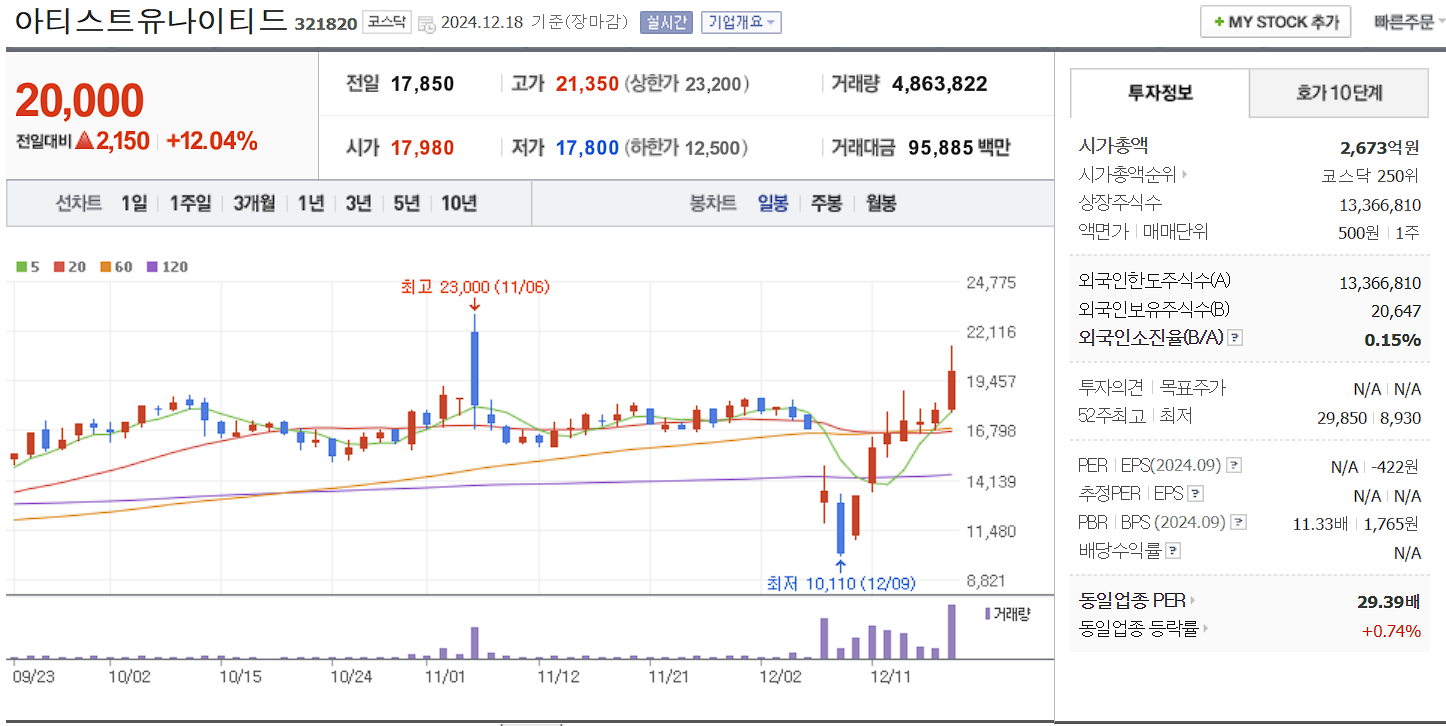Click the 고가 value 21,350

(587, 84)
